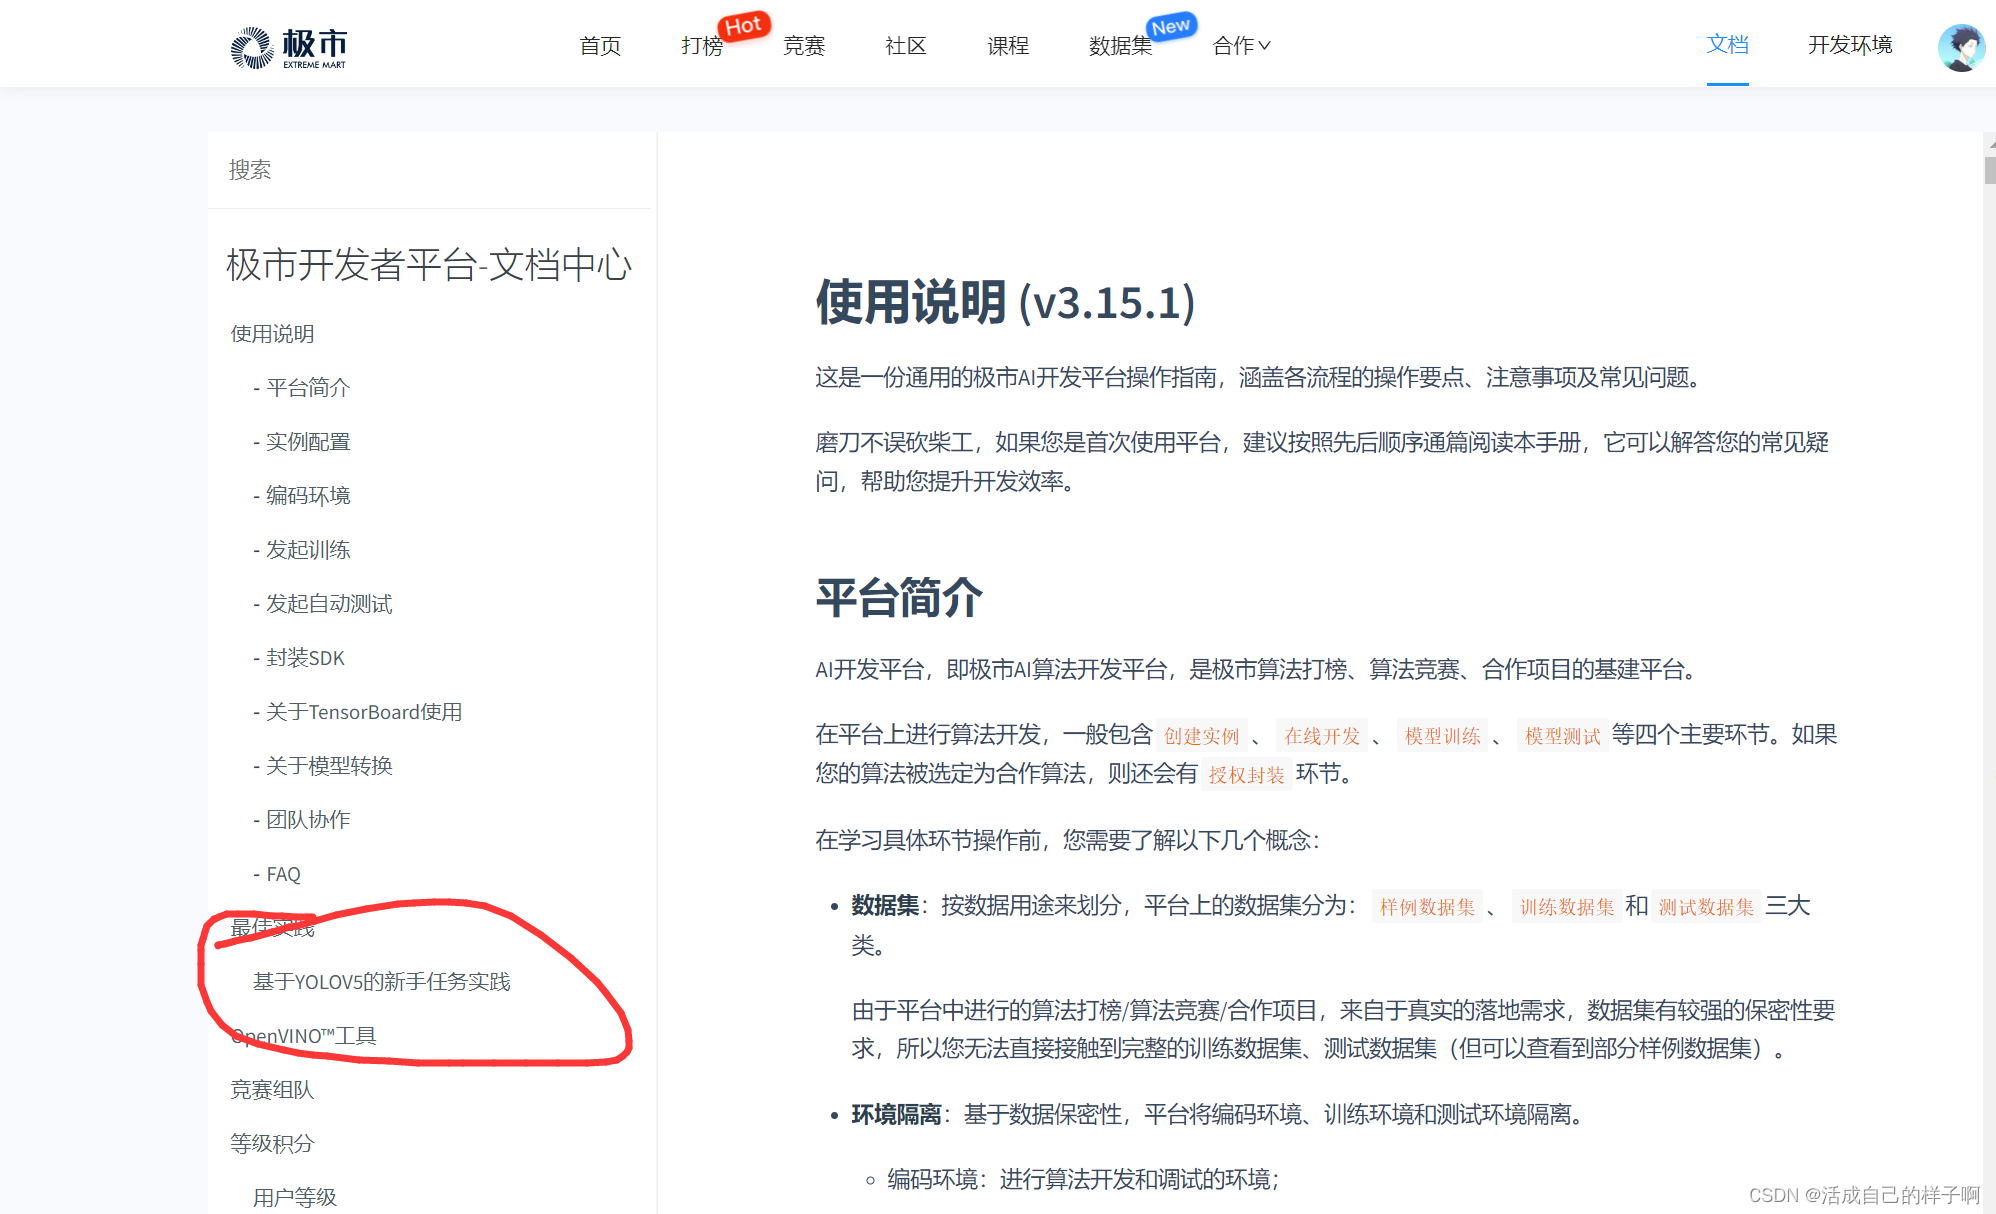
Task: Open 基于YOLOV5的新手任务实践 sidebar link
Action: 381,982
